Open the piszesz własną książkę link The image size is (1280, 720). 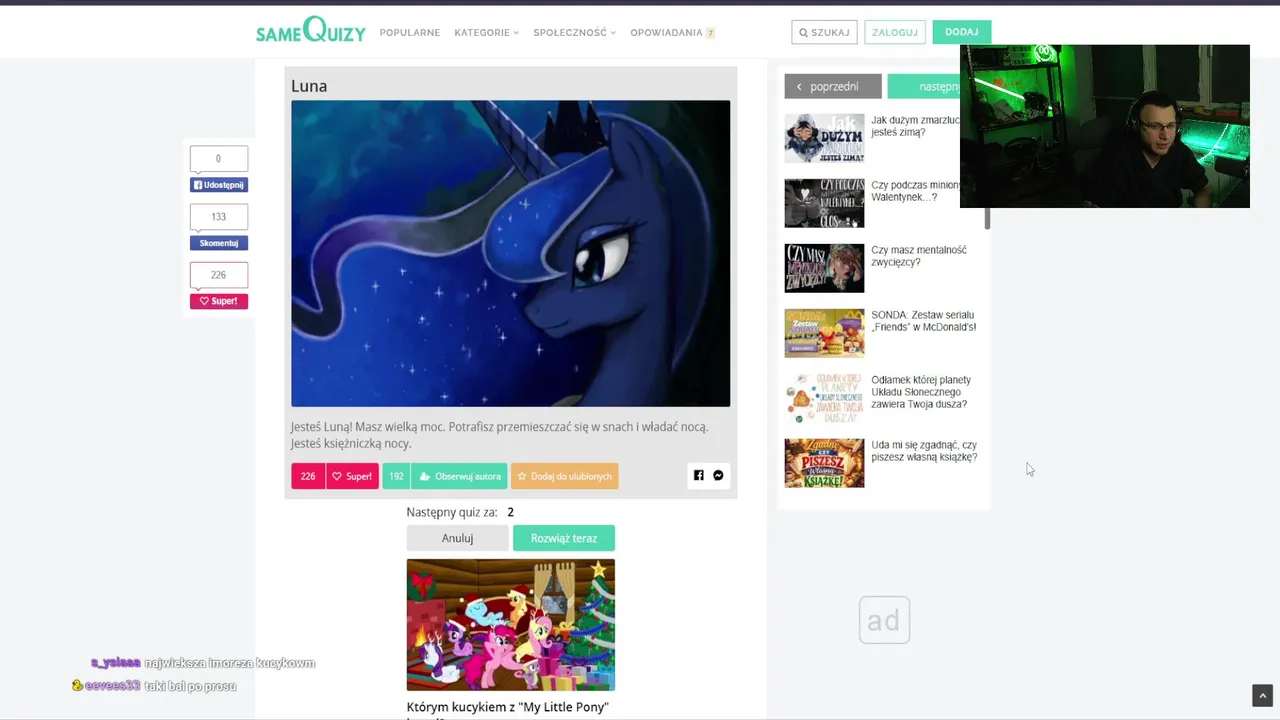point(924,451)
